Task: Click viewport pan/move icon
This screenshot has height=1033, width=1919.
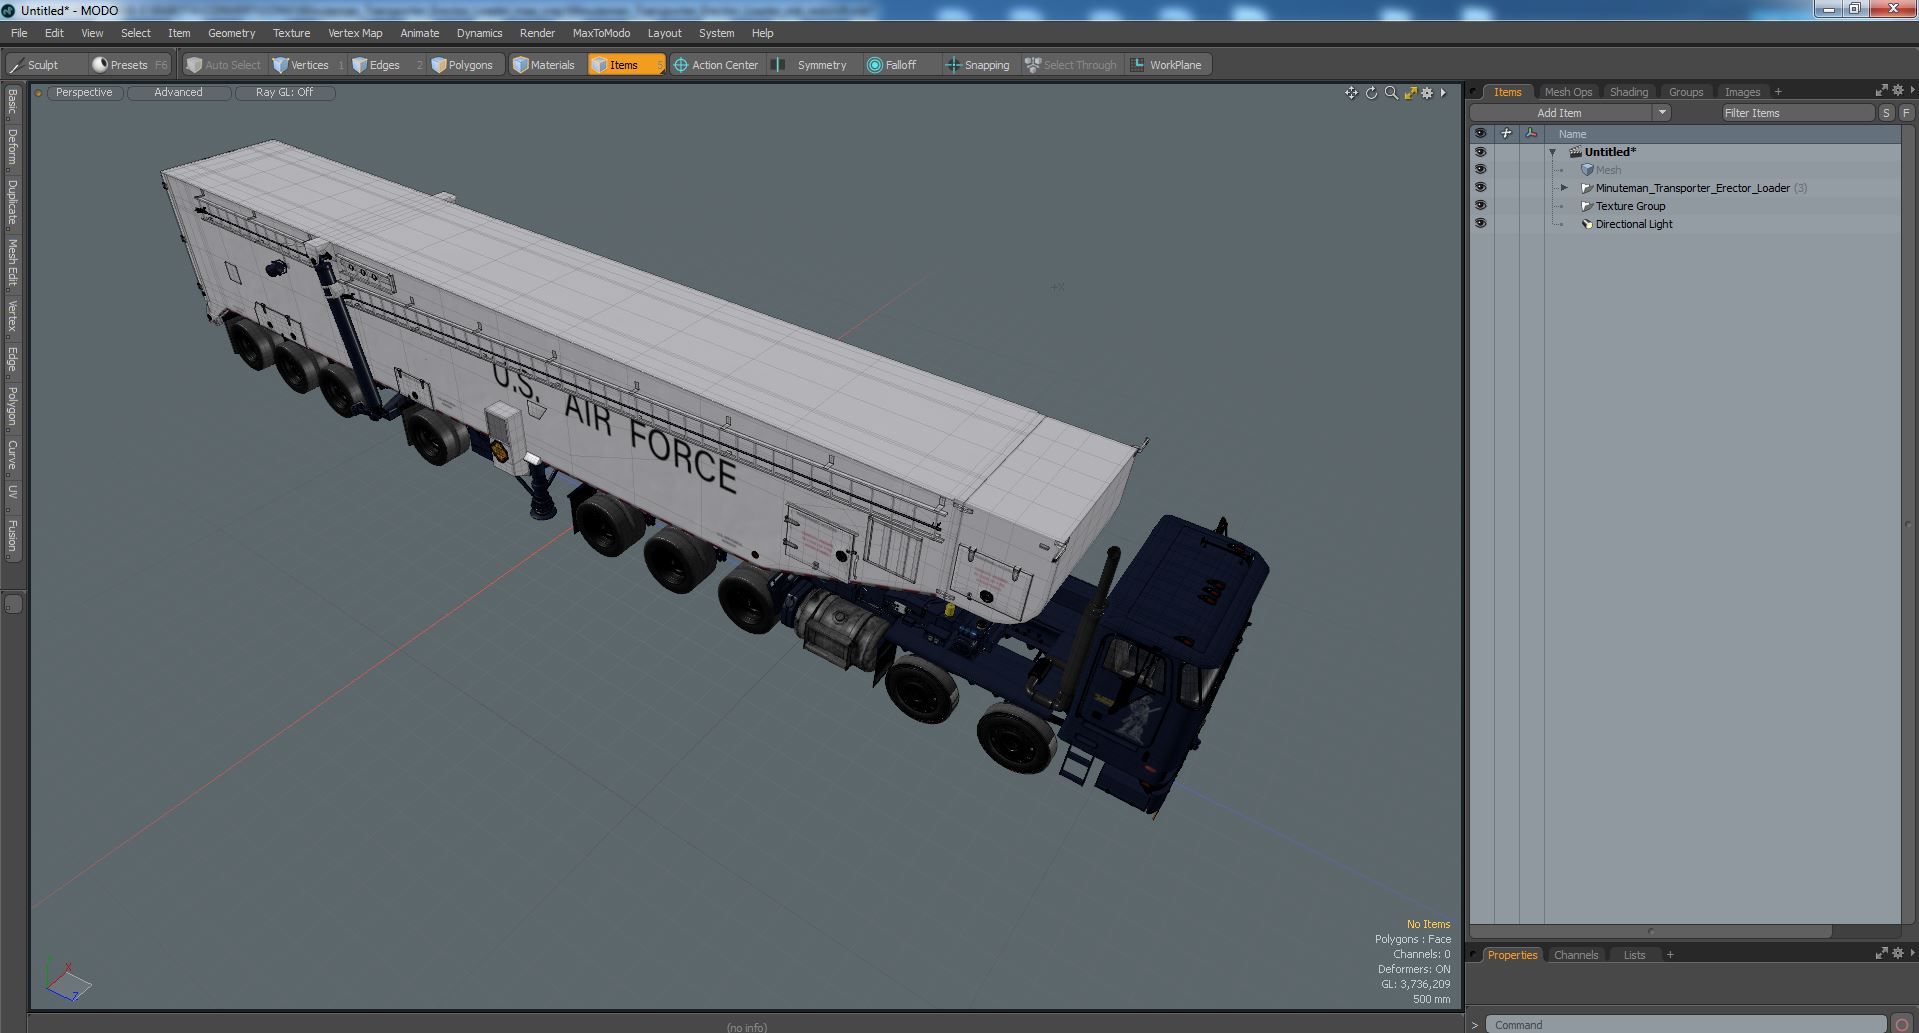Action: pyautogui.click(x=1352, y=93)
